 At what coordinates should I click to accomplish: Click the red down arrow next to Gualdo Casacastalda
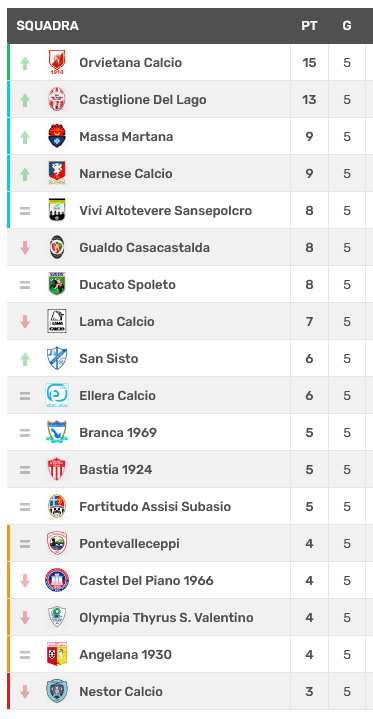coord(25,248)
